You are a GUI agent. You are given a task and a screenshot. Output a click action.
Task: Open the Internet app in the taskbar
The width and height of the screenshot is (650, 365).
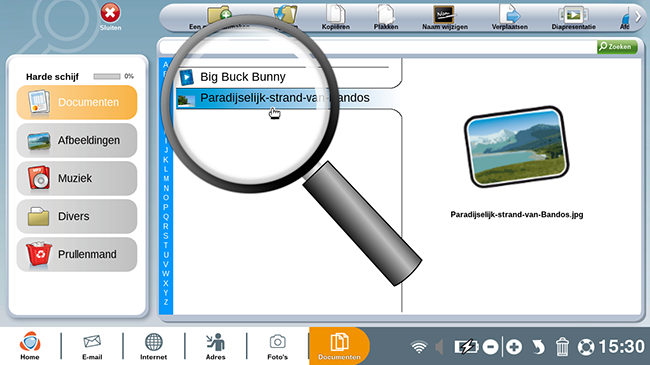[153, 346]
